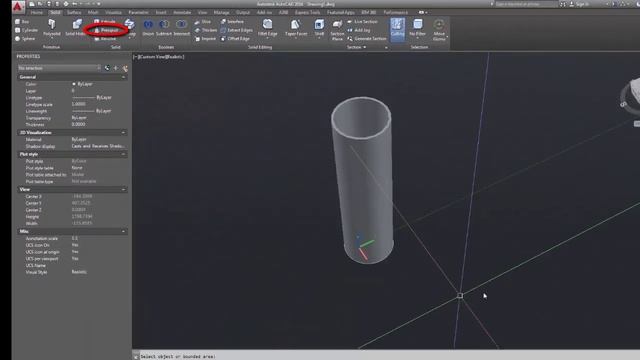Select the Sphere primitive tool
This screenshot has width=640, height=360.
pyautogui.click(x=25, y=39)
